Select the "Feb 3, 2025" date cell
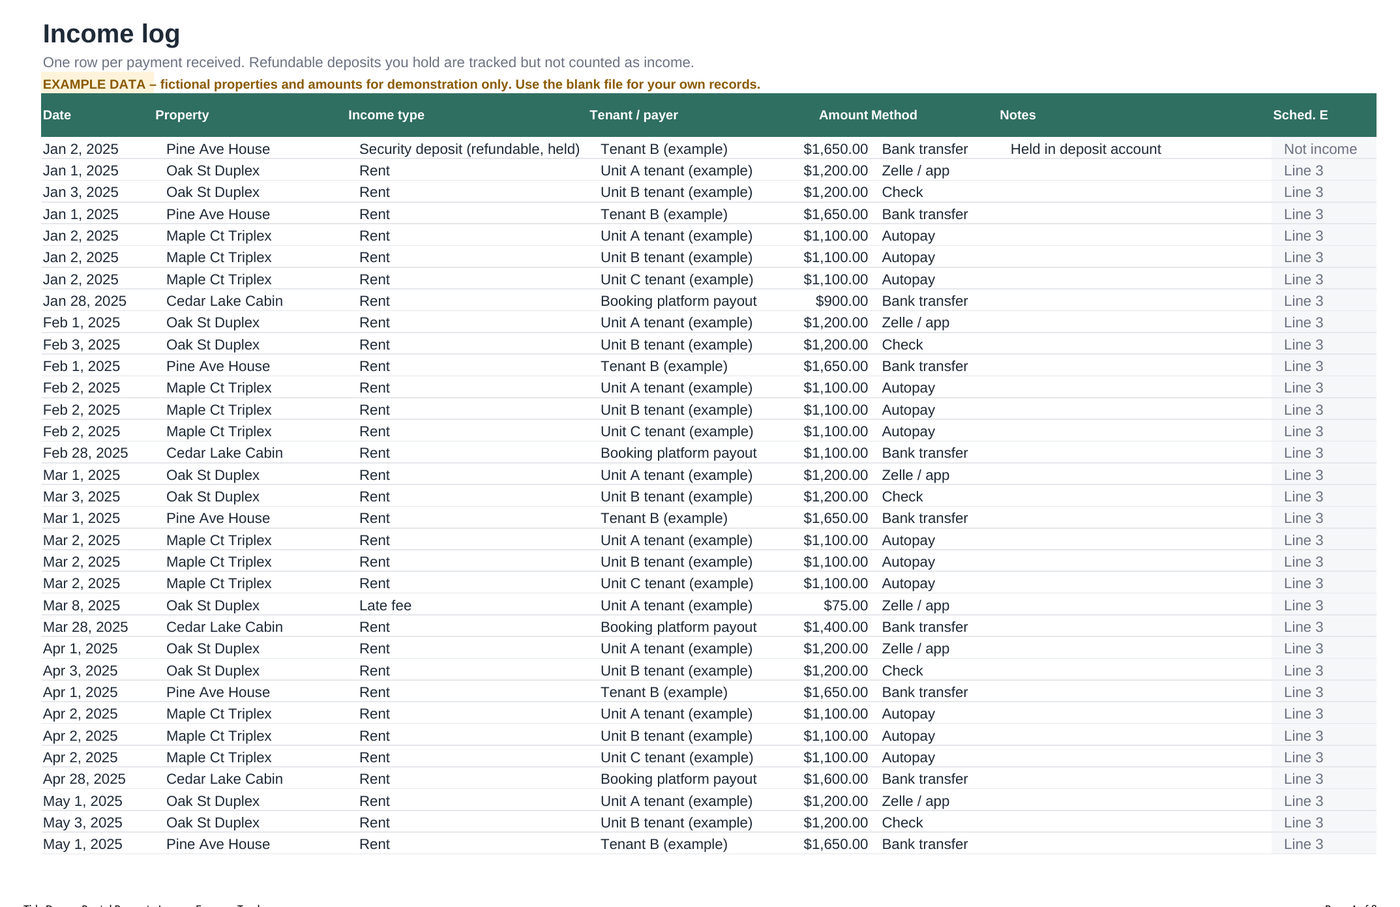Screen dimensions: 1400x907 pyautogui.click(x=81, y=345)
